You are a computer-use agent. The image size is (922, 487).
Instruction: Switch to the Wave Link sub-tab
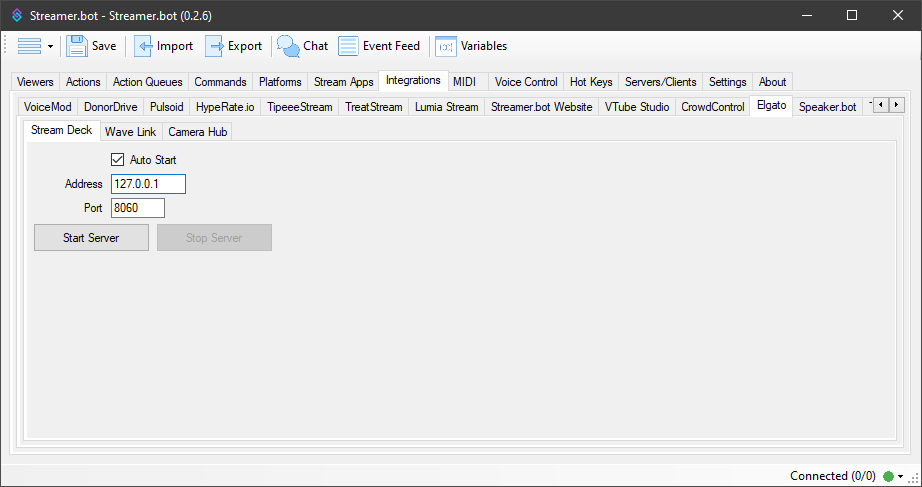(131, 132)
